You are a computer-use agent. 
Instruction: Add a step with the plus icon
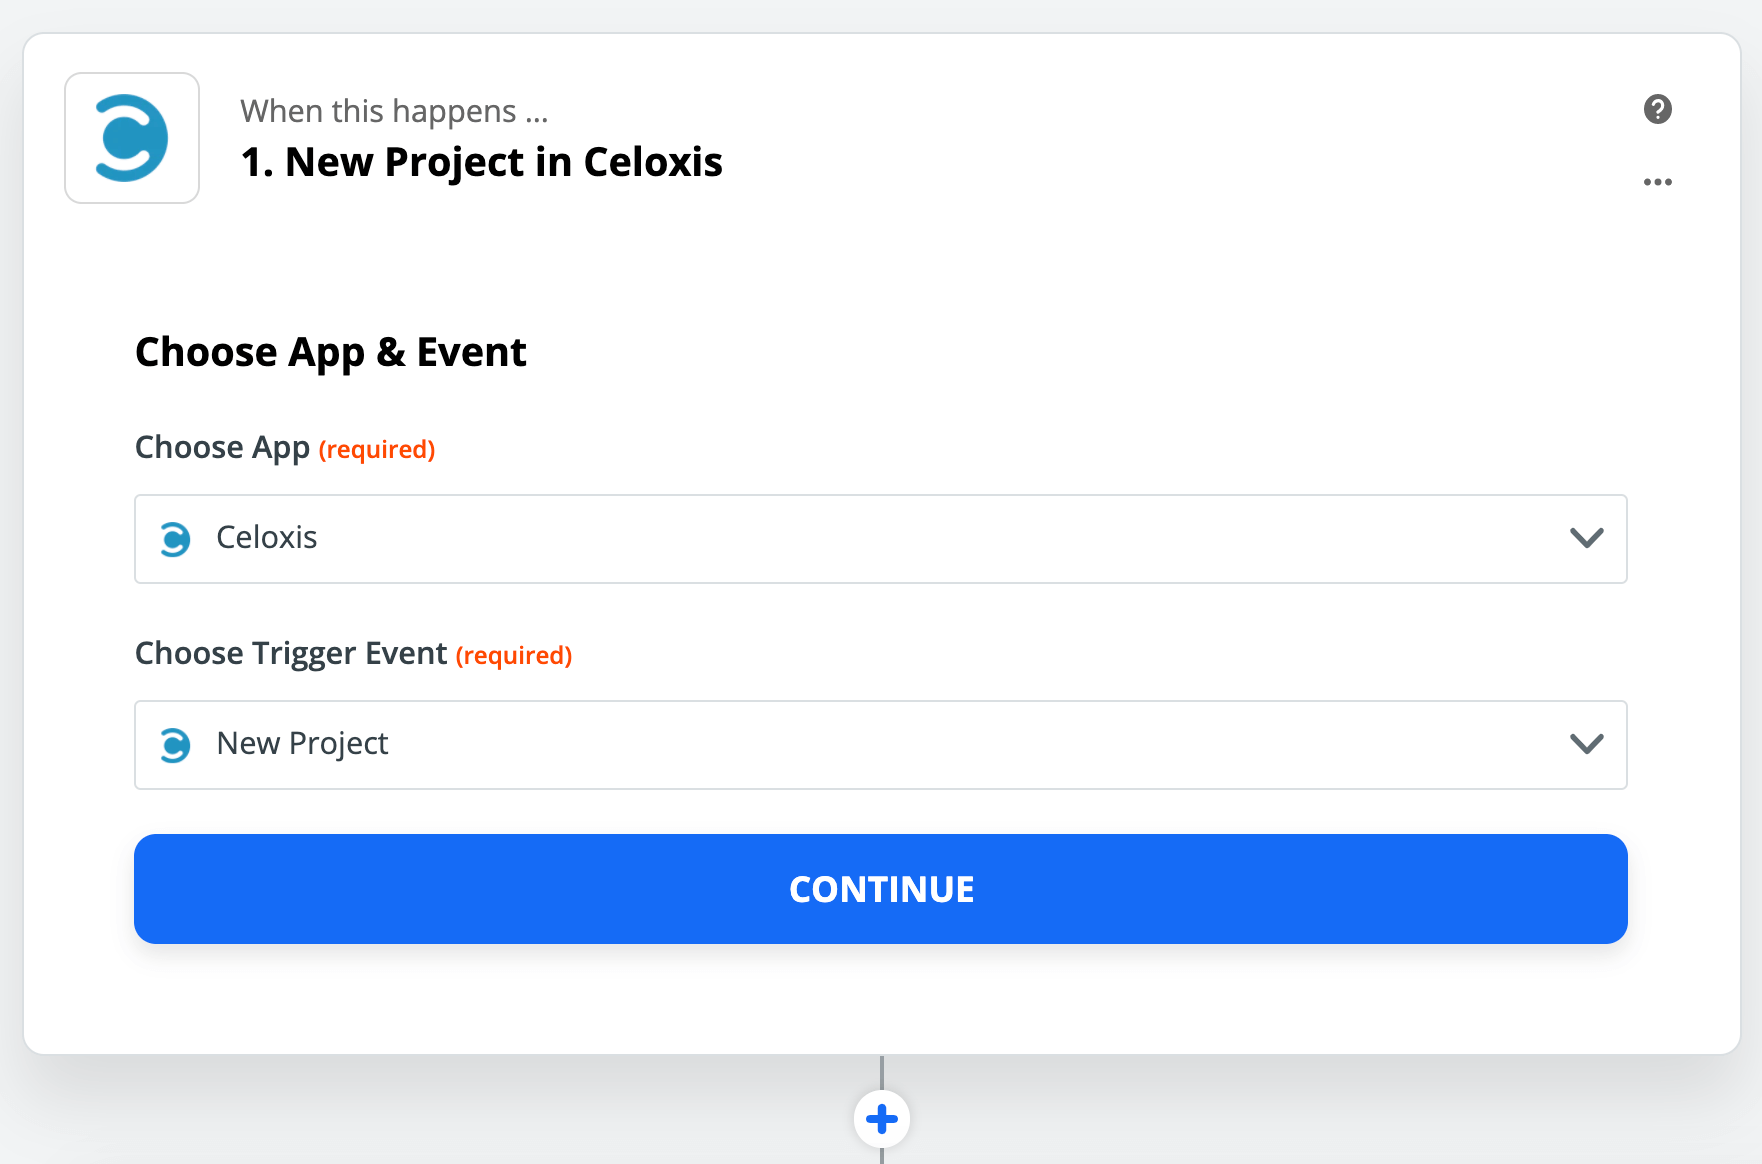click(881, 1119)
